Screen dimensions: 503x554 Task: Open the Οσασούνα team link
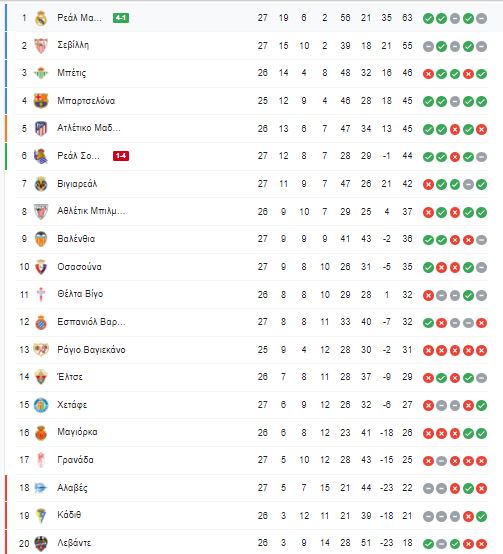(x=79, y=267)
